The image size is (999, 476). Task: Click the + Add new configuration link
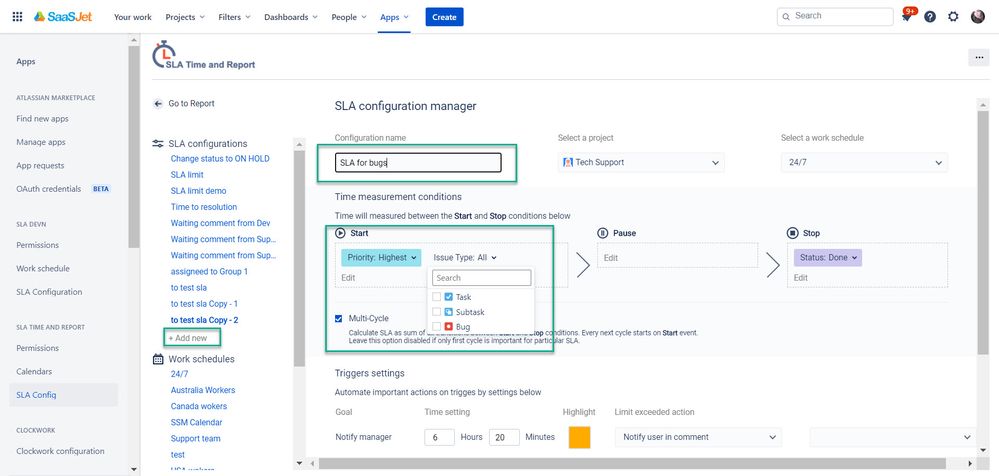(188, 338)
